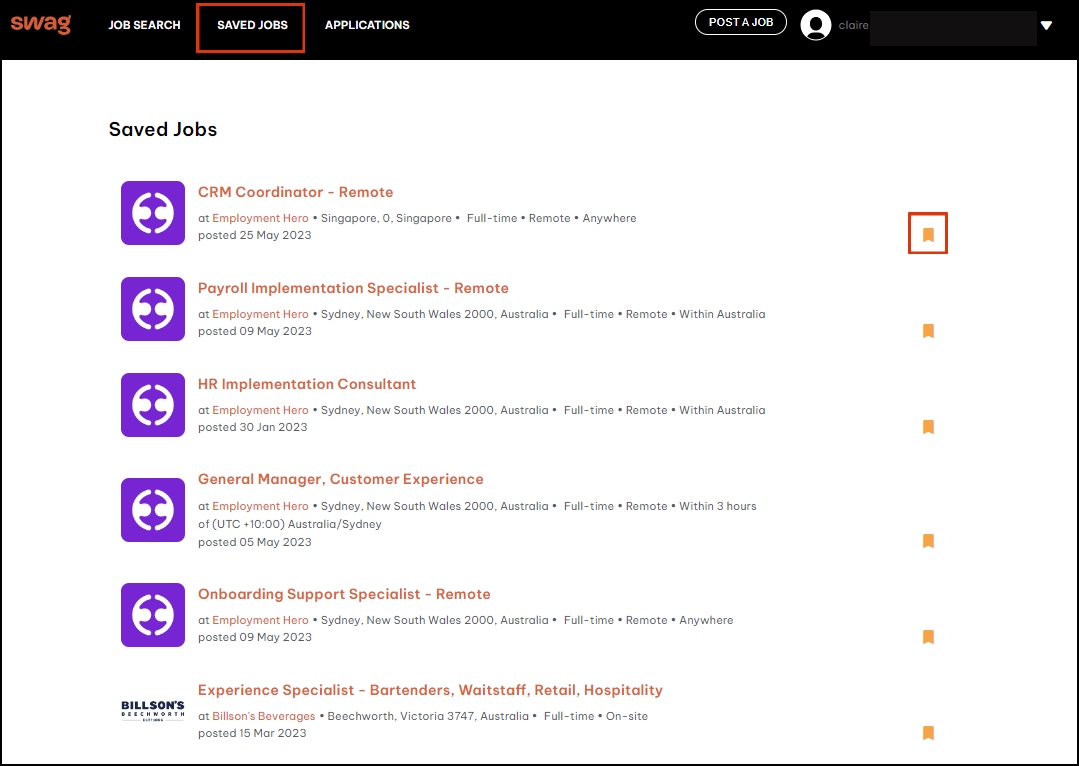This screenshot has height=766, width=1079.
Task: Click the Swag logo in header
Action: pyautogui.click(x=41, y=24)
